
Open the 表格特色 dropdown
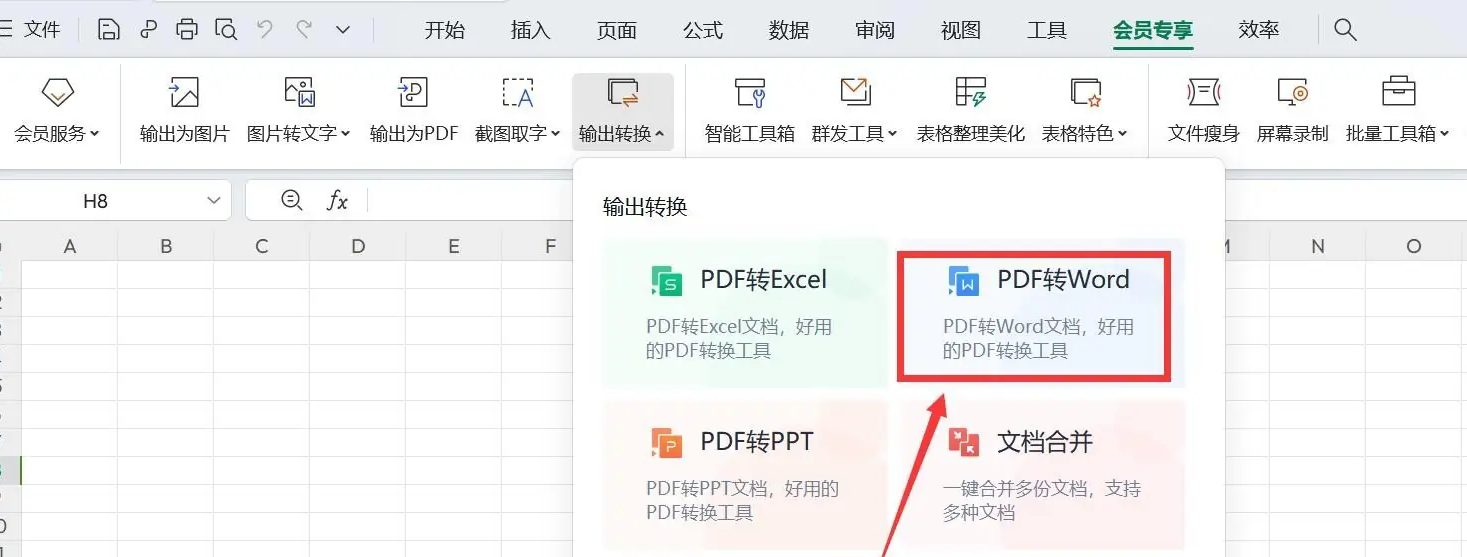[x=1085, y=110]
